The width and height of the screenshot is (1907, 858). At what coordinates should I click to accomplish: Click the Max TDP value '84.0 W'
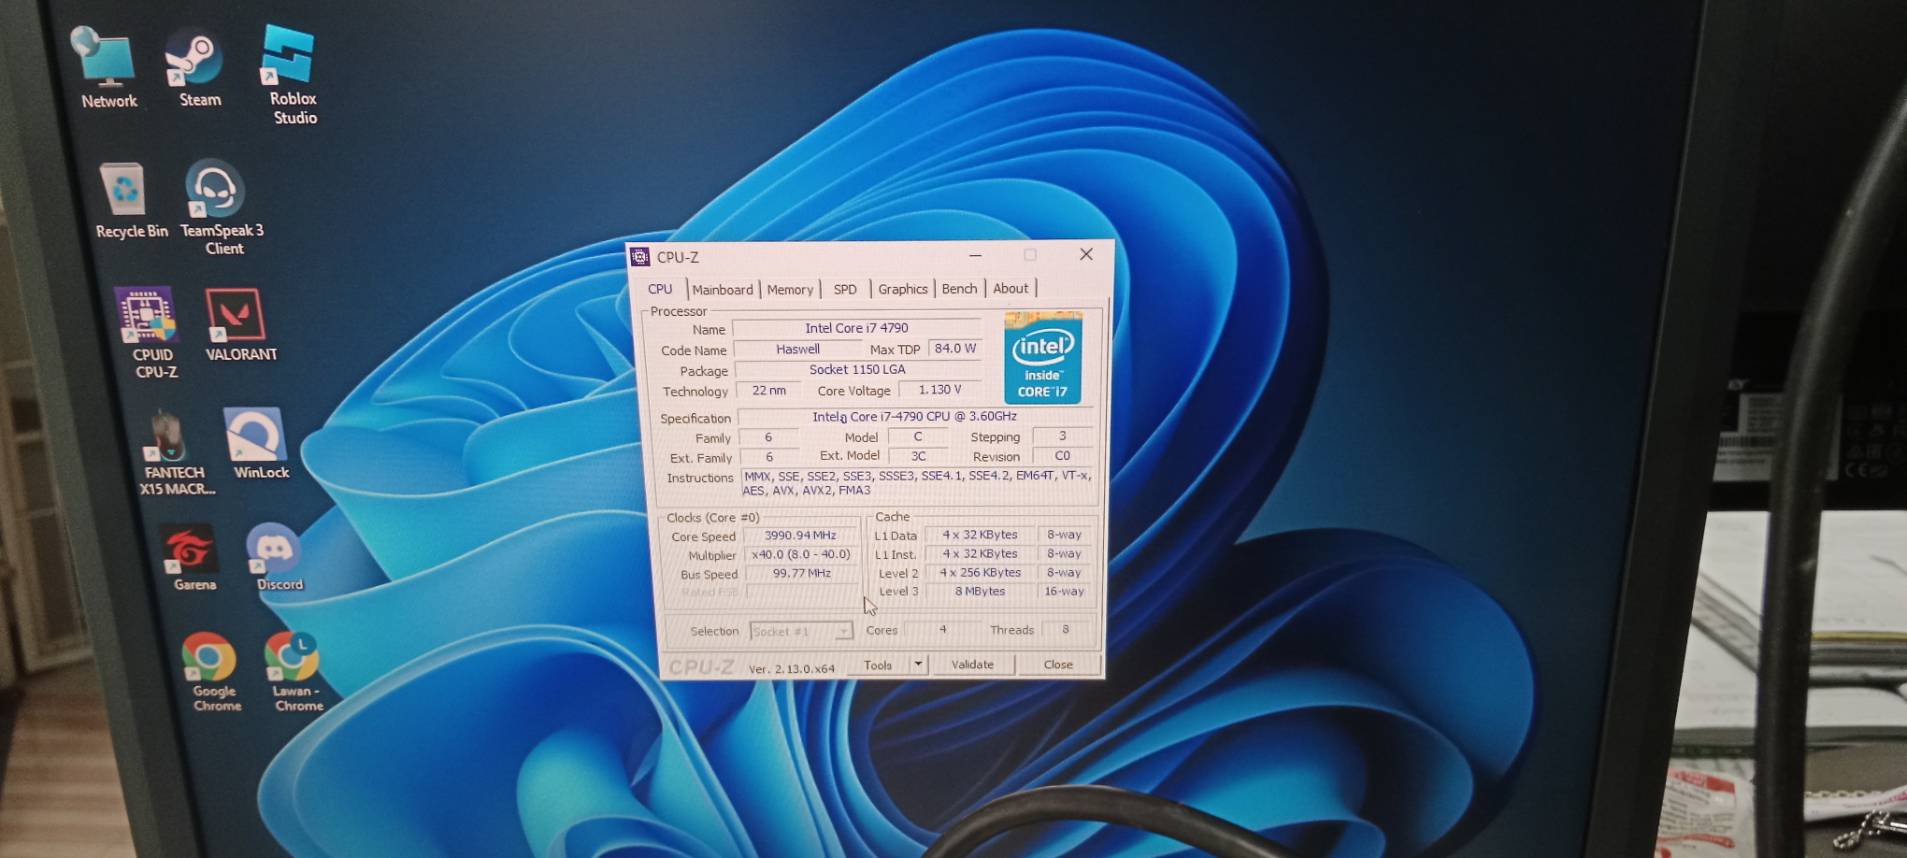[955, 348]
